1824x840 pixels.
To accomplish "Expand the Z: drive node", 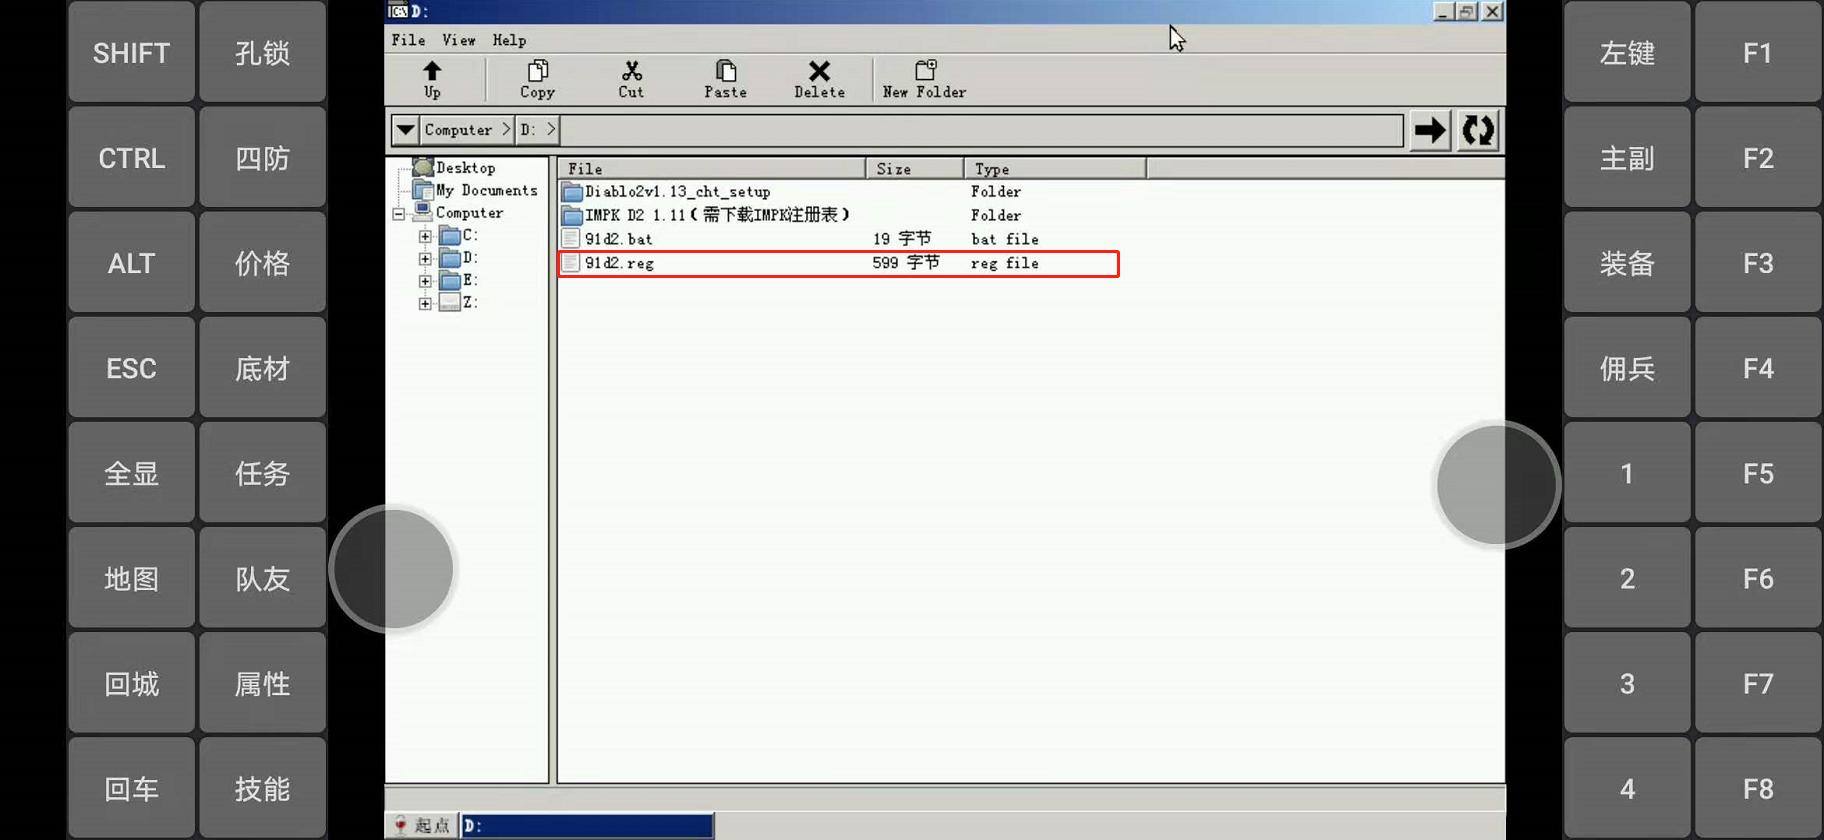I will (425, 303).
